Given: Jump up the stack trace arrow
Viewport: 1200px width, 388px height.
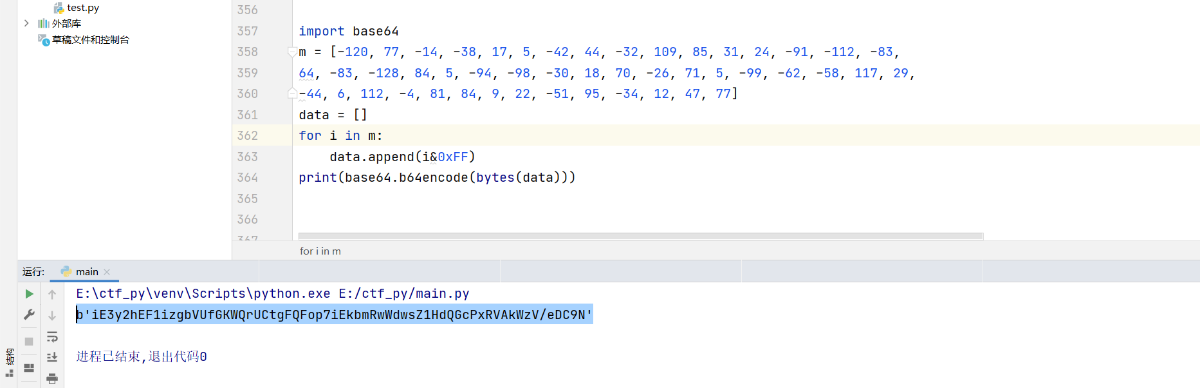Looking at the screenshot, I should pyautogui.click(x=53, y=294).
